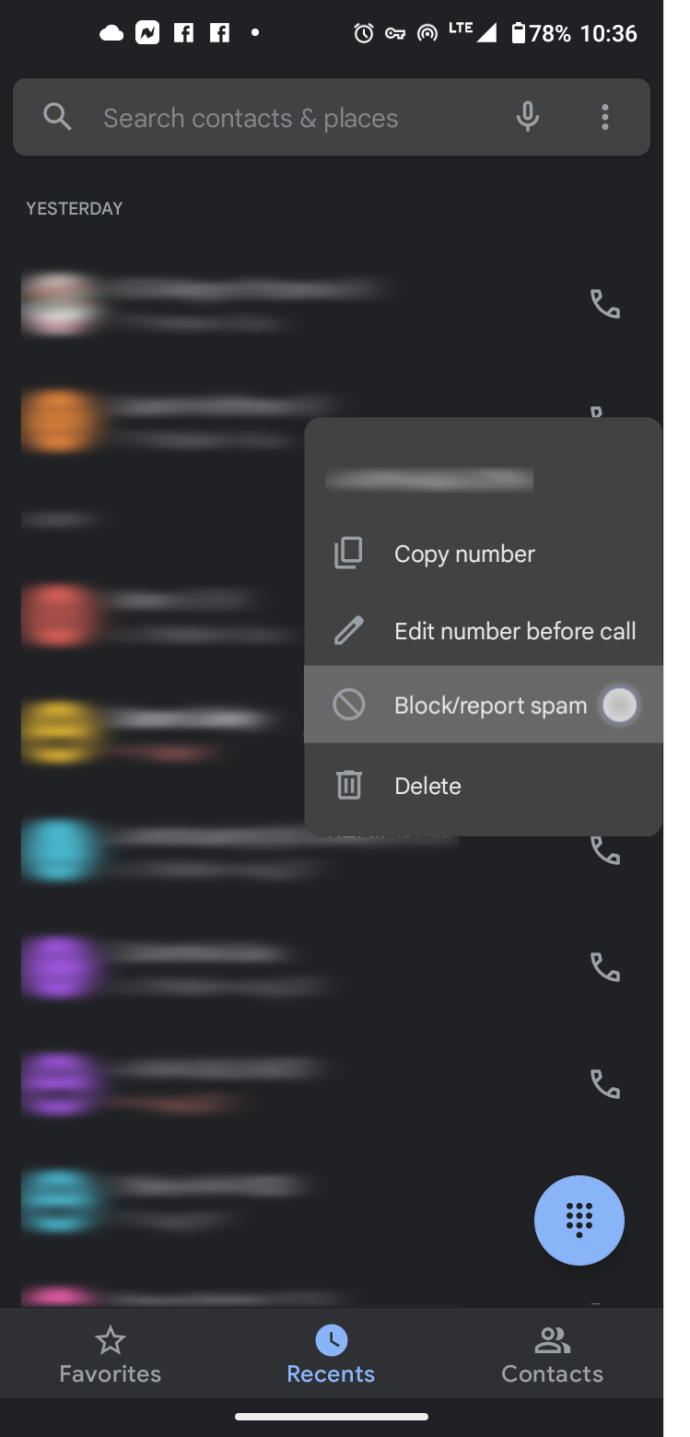Tap the bottom home gesture bar
Screen dimensions: 690x1437
[331, 1416]
